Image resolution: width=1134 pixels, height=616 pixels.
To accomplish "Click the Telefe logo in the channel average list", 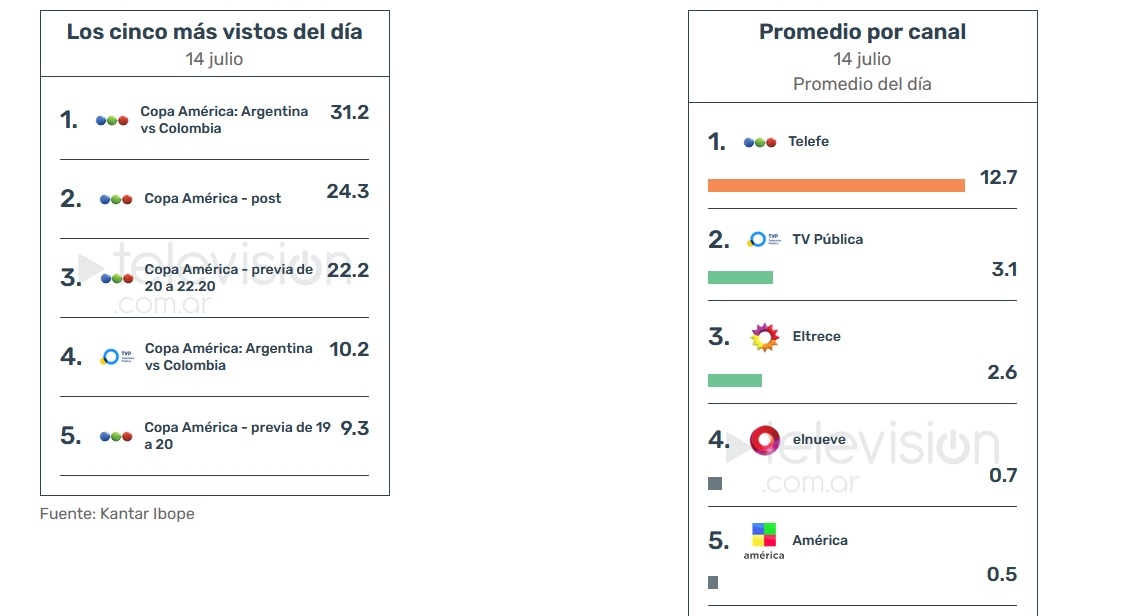I will pyautogui.click(x=760, y=142).
